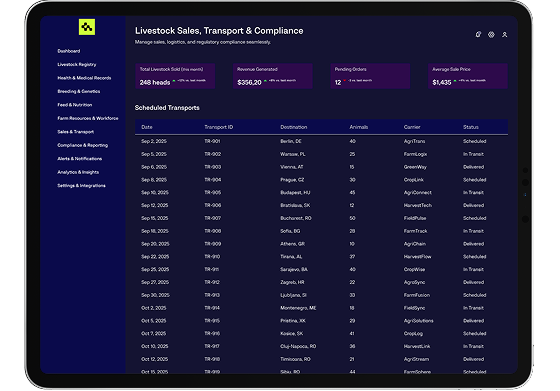Open Farm Resources & Workforce page

click(x=88, y=118)
